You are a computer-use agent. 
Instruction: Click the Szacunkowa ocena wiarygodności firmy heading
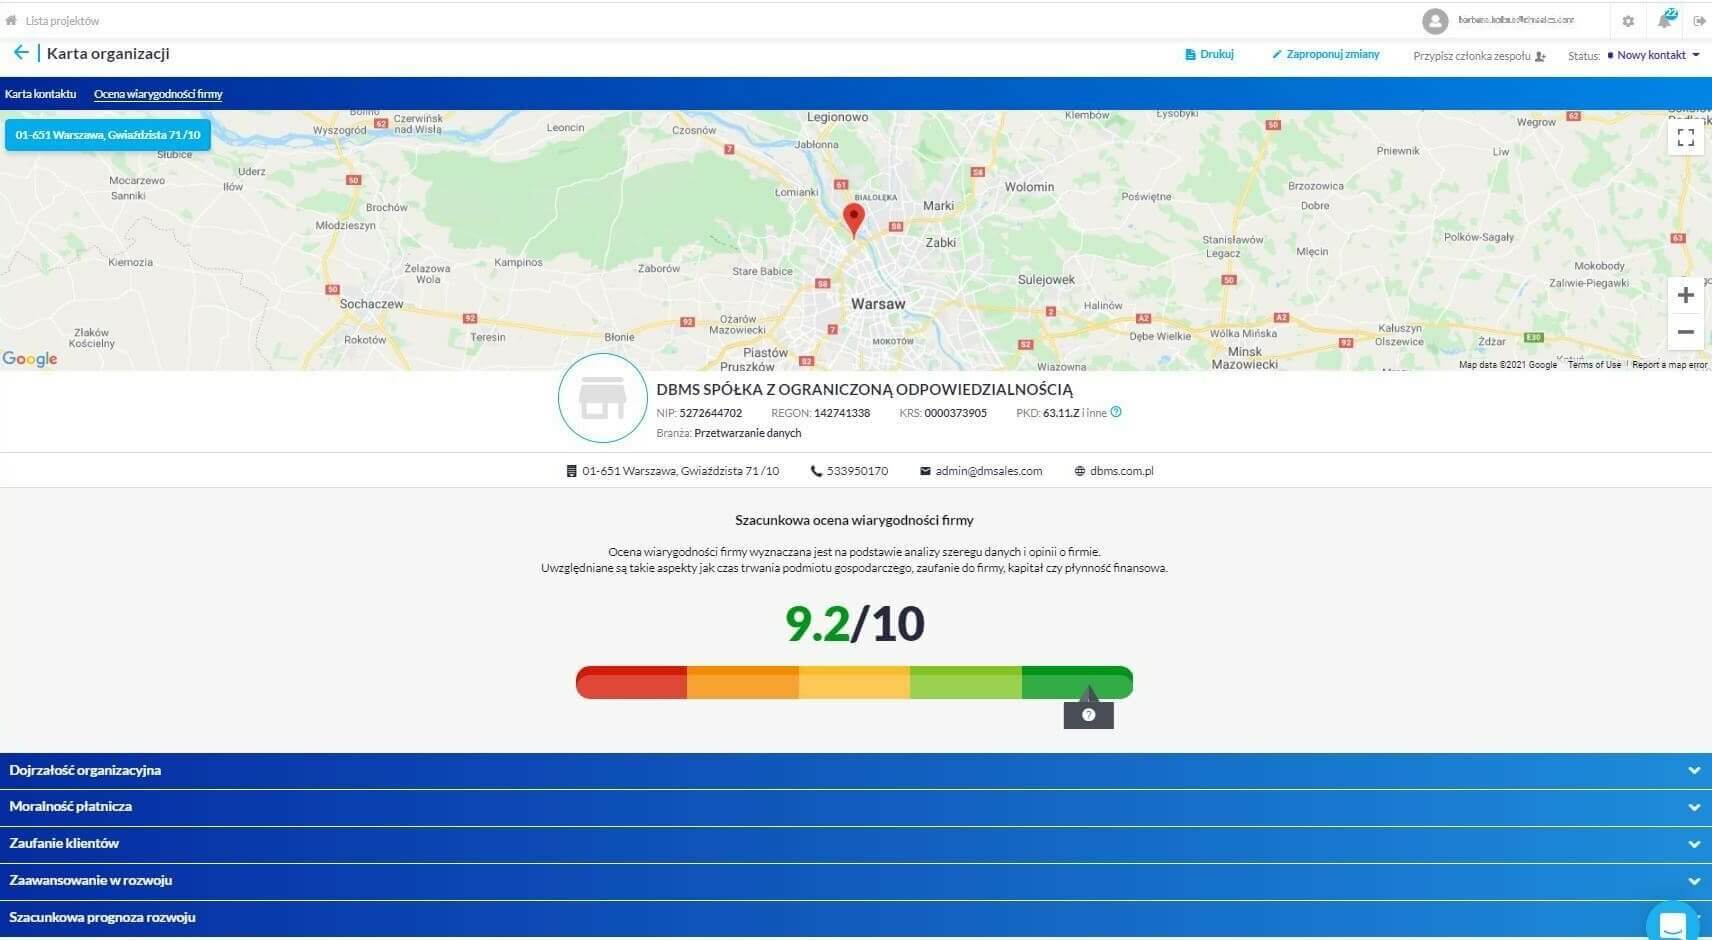[x=854, y=520]
